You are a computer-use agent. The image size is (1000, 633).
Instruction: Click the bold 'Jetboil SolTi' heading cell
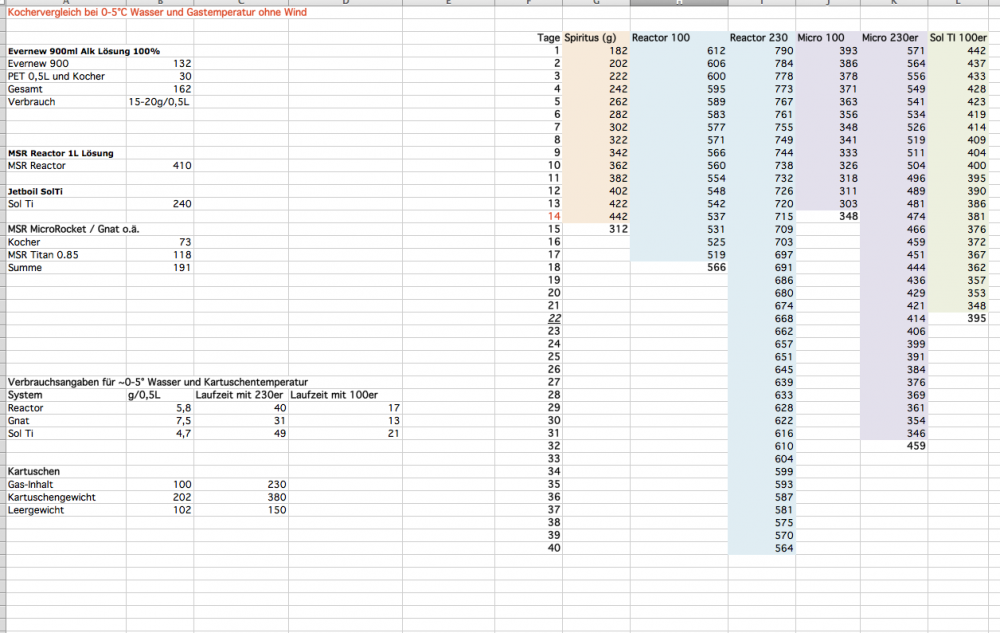coord(42,190)
